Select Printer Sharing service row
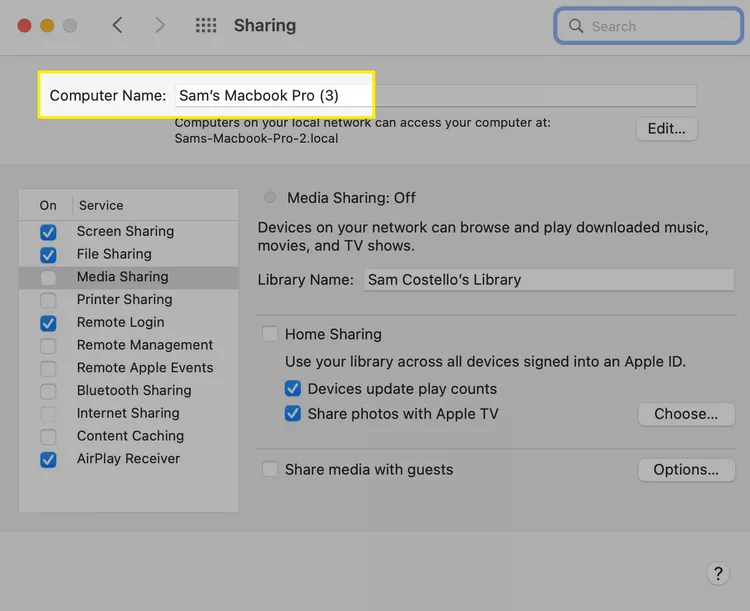Viewport: 750px width, 611px height. coord(128,300)
